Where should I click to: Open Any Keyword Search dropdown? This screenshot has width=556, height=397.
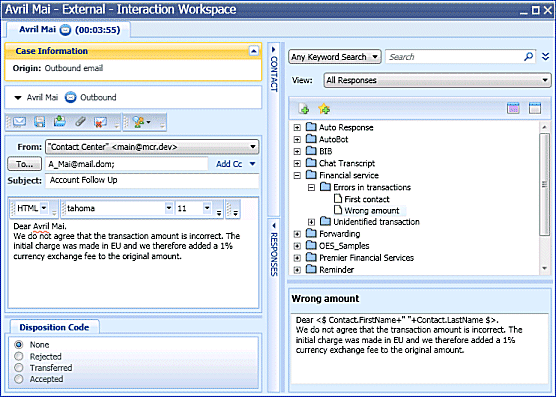(x=335, y=57)
